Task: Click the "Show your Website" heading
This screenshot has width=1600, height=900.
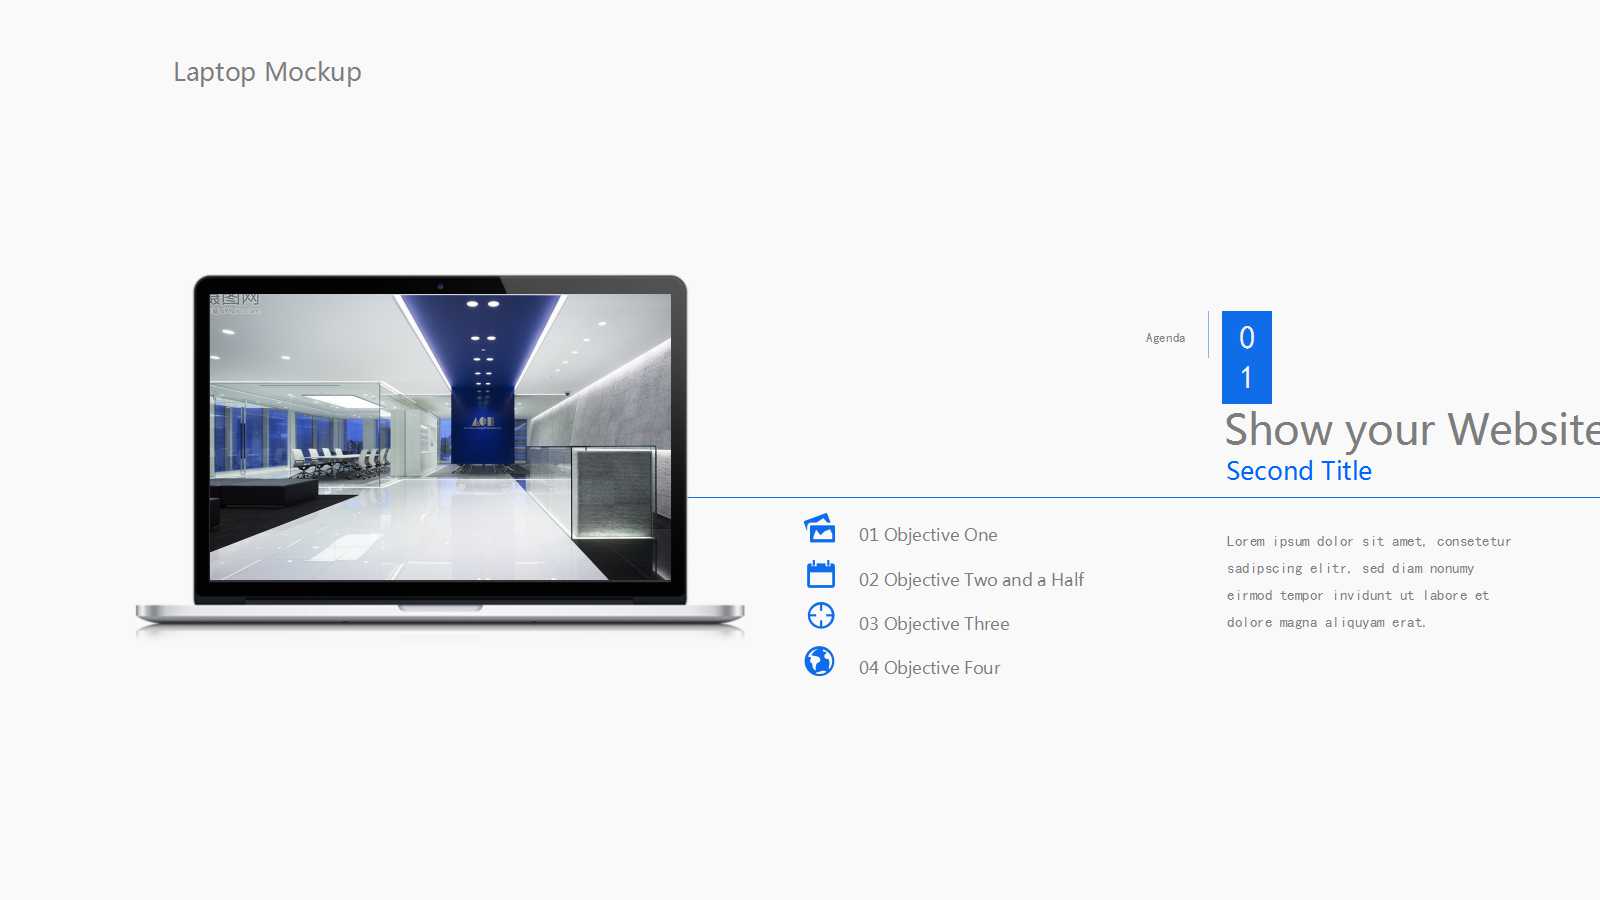Action: click(1410, 430)
